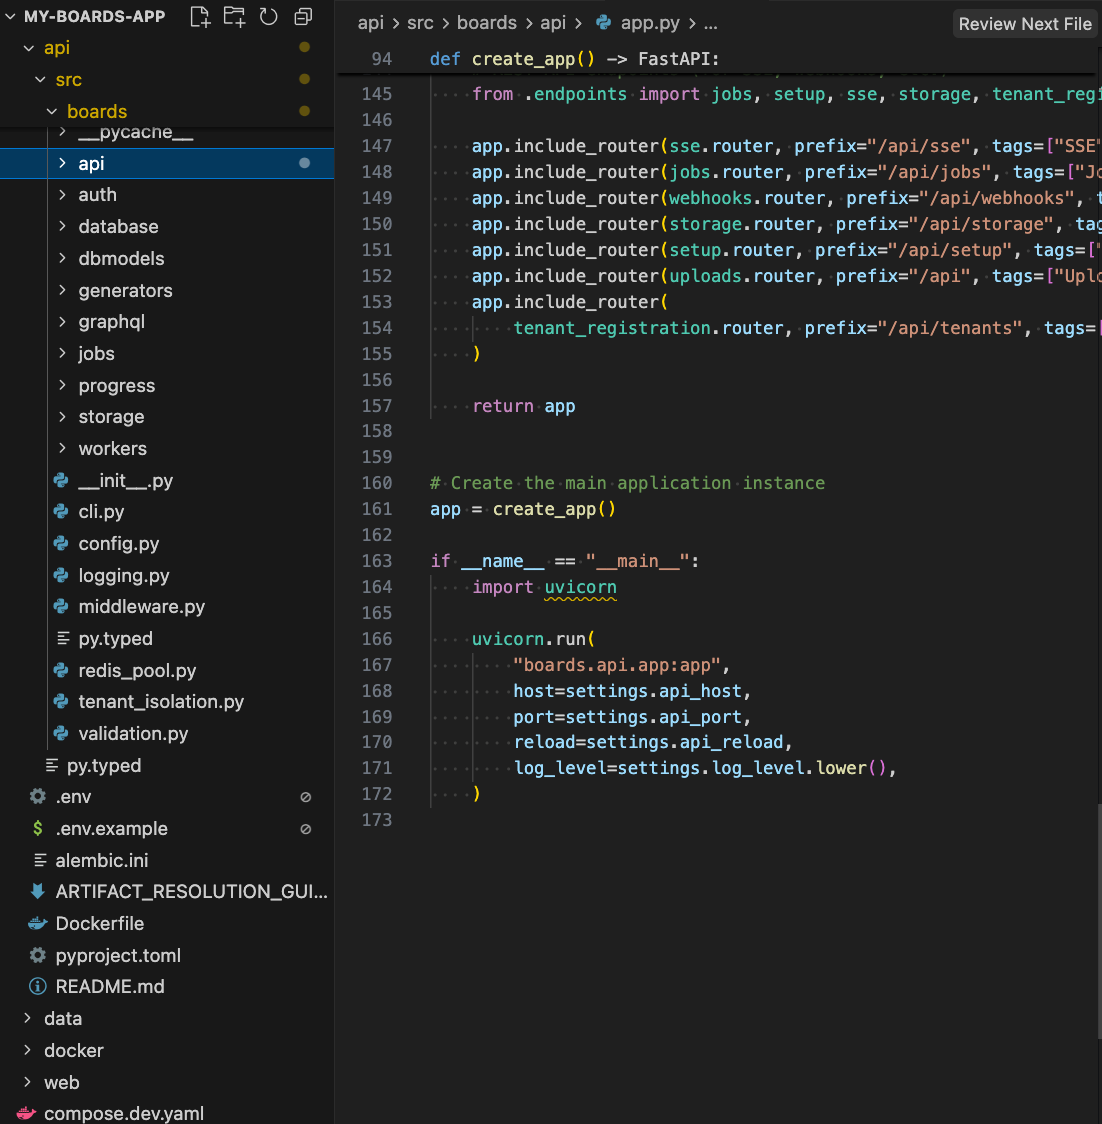Image resolution: width=1102 pixels, height=1124 pixels.
Task: Open the breadcrumb overflow after app.py
Action: [x=710, y=22]
